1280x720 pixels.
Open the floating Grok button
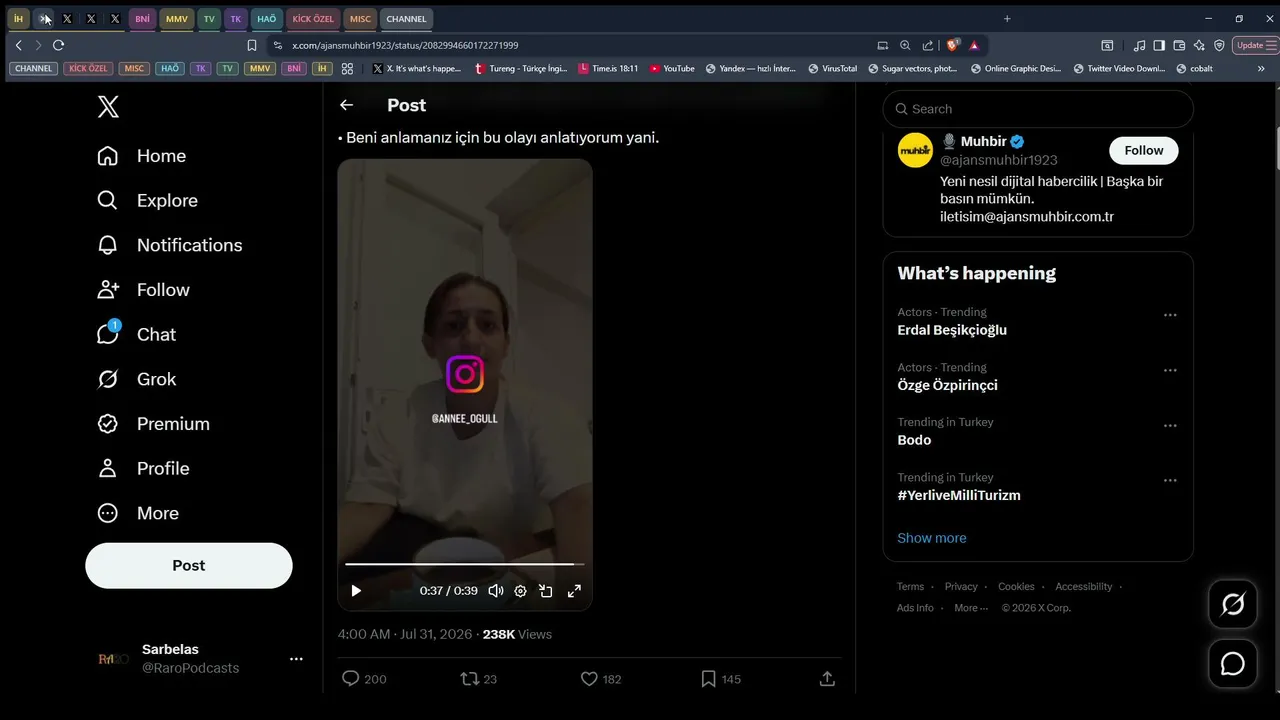click(x=1233, y=604)
